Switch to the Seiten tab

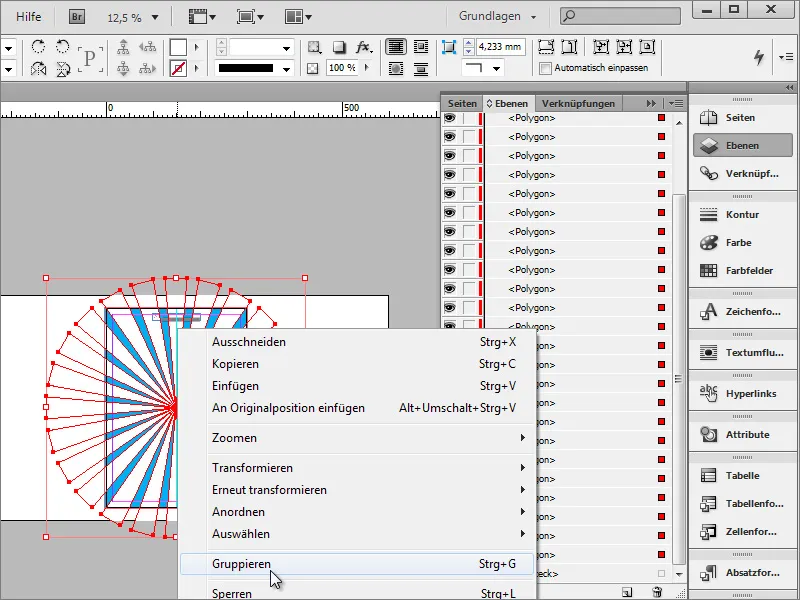pyautogui.click(x=462, y=104)
